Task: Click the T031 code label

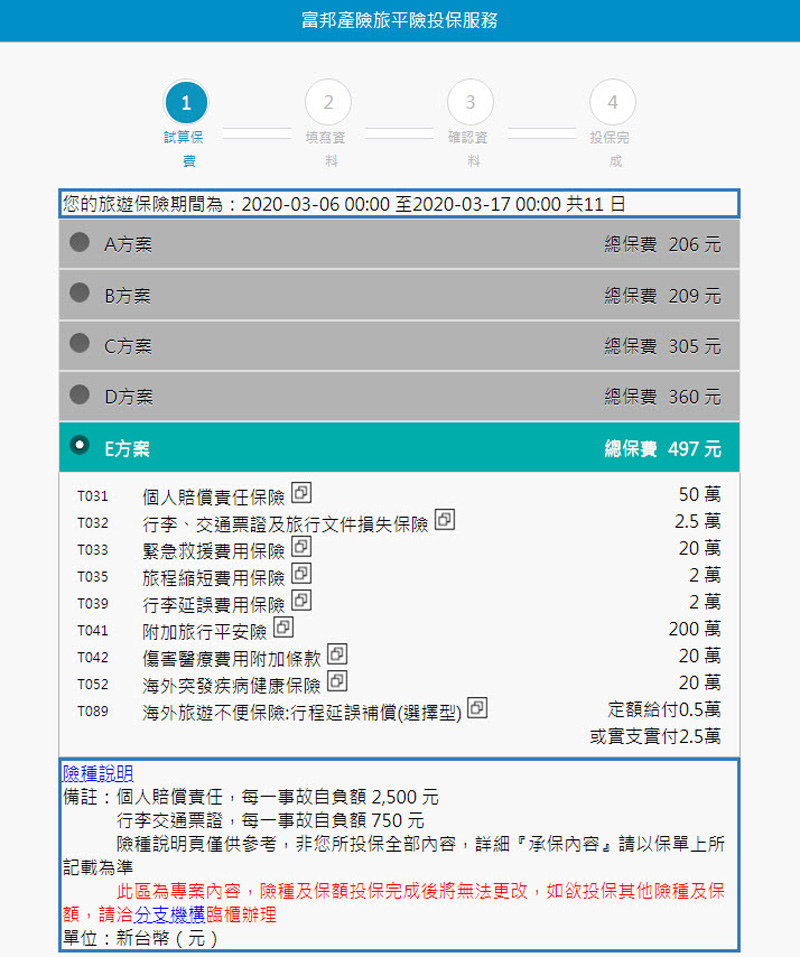Action: click(93, 496)
